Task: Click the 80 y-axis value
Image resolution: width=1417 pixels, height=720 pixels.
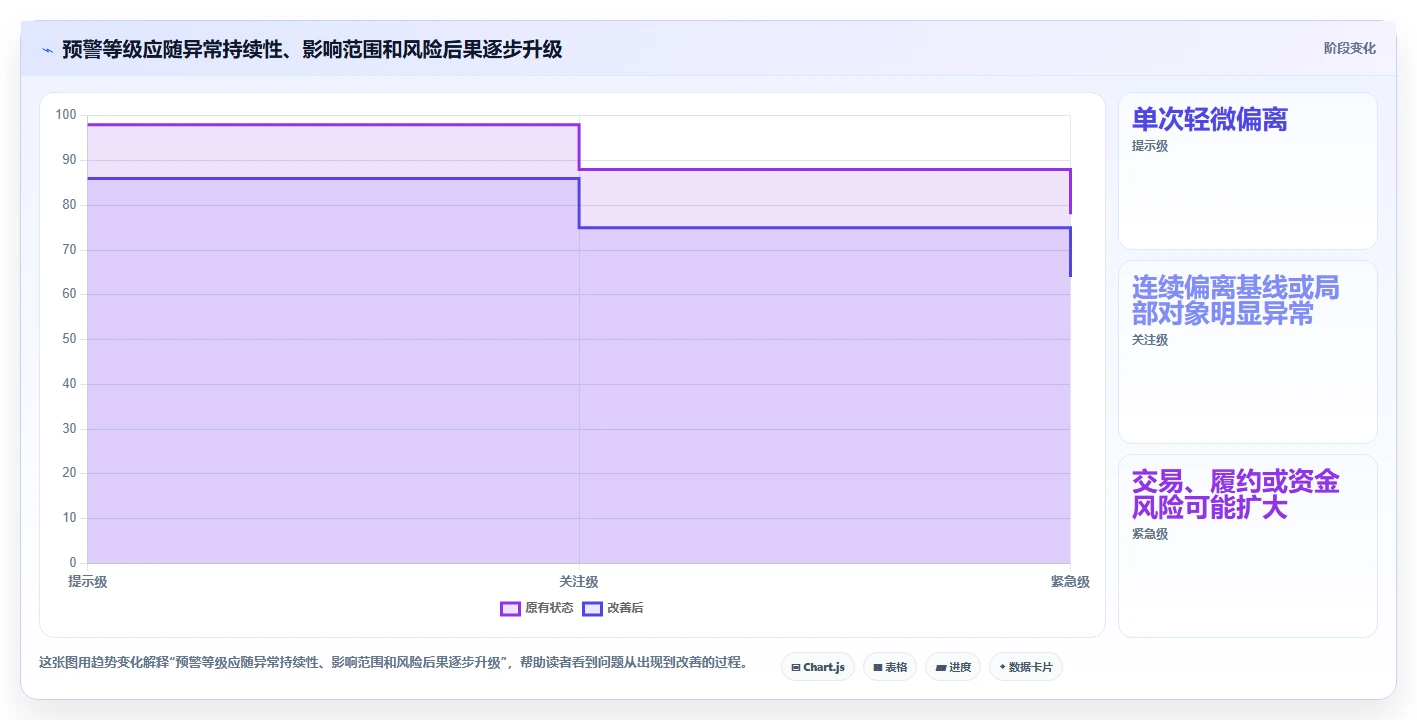Action: click(x=69, y=205)
